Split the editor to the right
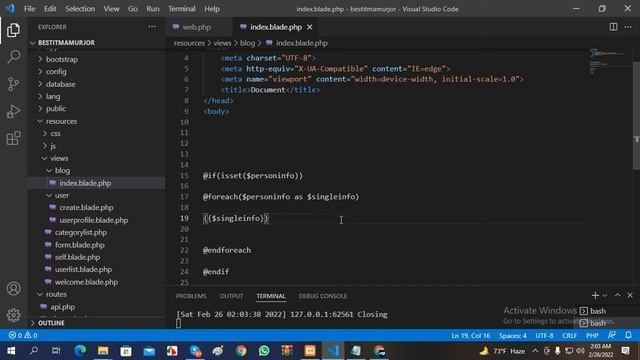Screen dimensions: 640x360 pos(613,27)
